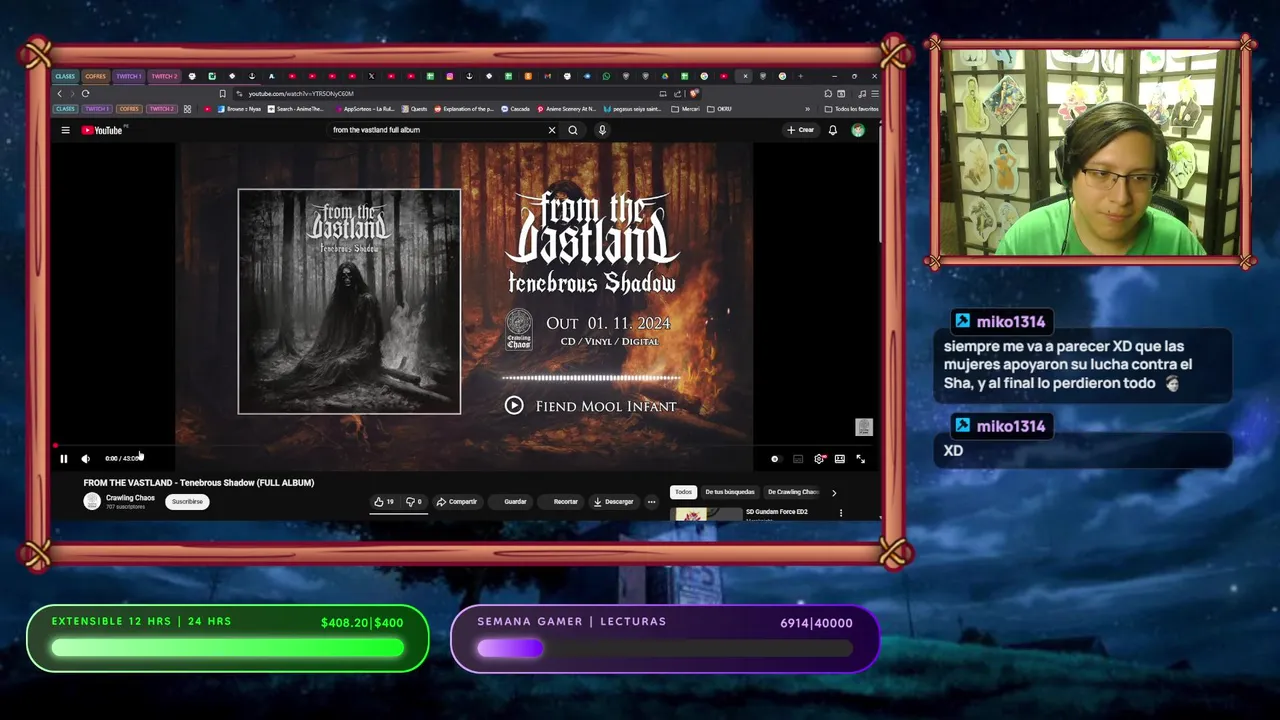Expand the TWITCH 2 tab group
The image size is (1280, 720).
coord(164,76)
